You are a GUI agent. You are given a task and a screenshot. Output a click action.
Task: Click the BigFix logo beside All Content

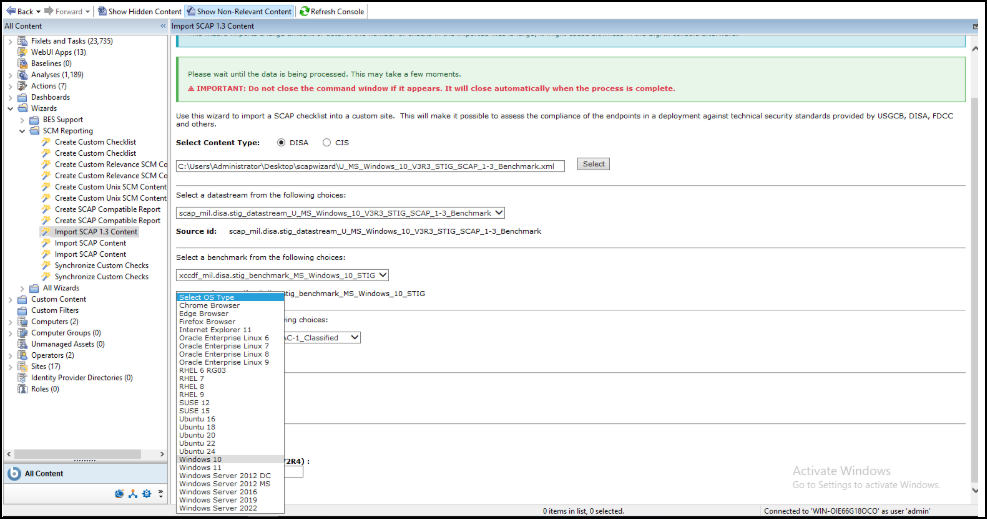click(14, 474)
